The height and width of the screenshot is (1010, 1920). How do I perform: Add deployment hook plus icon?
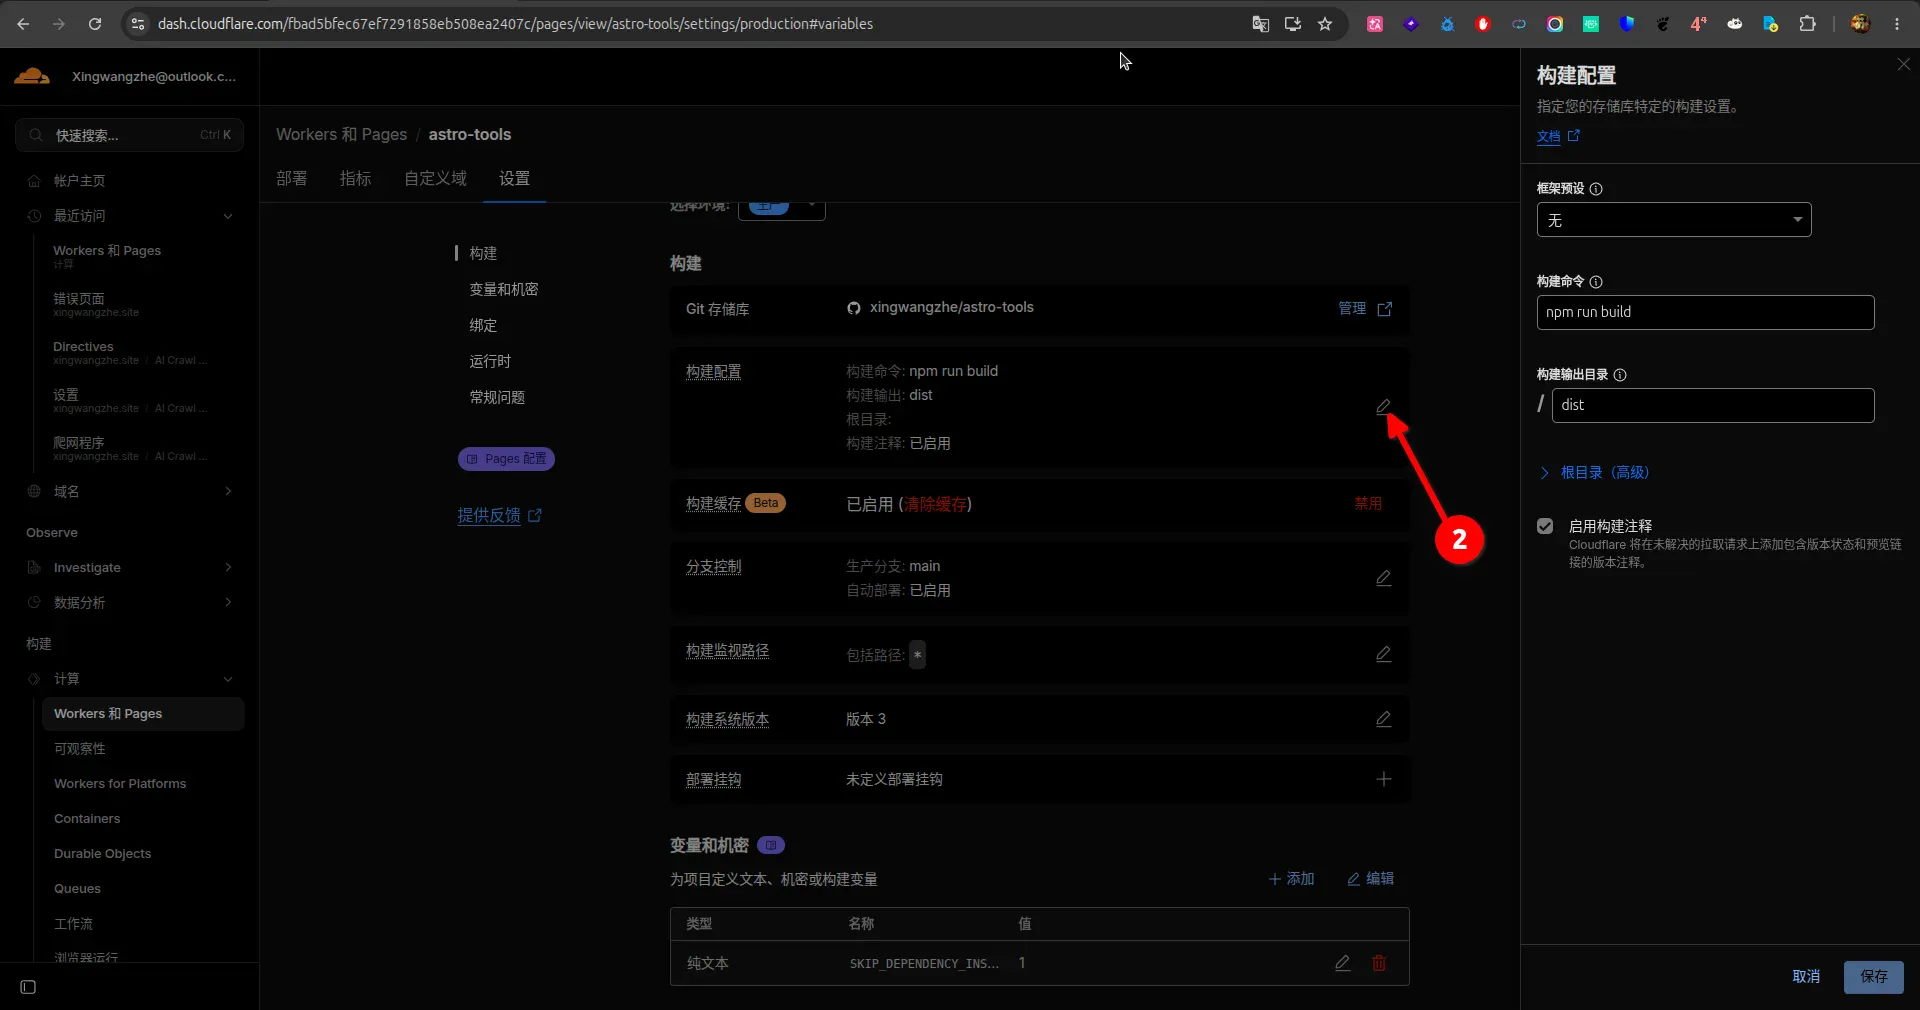(x=1384, y=779)
